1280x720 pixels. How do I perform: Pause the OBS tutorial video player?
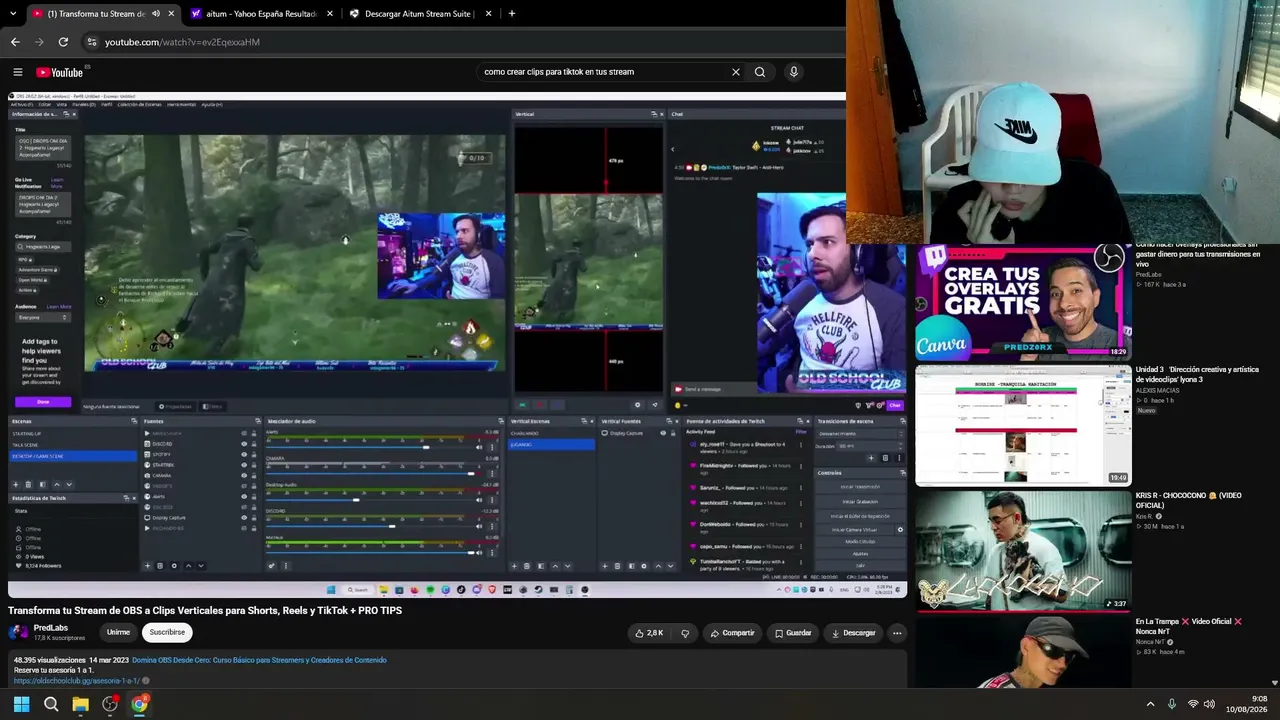[x=457, y=345]
